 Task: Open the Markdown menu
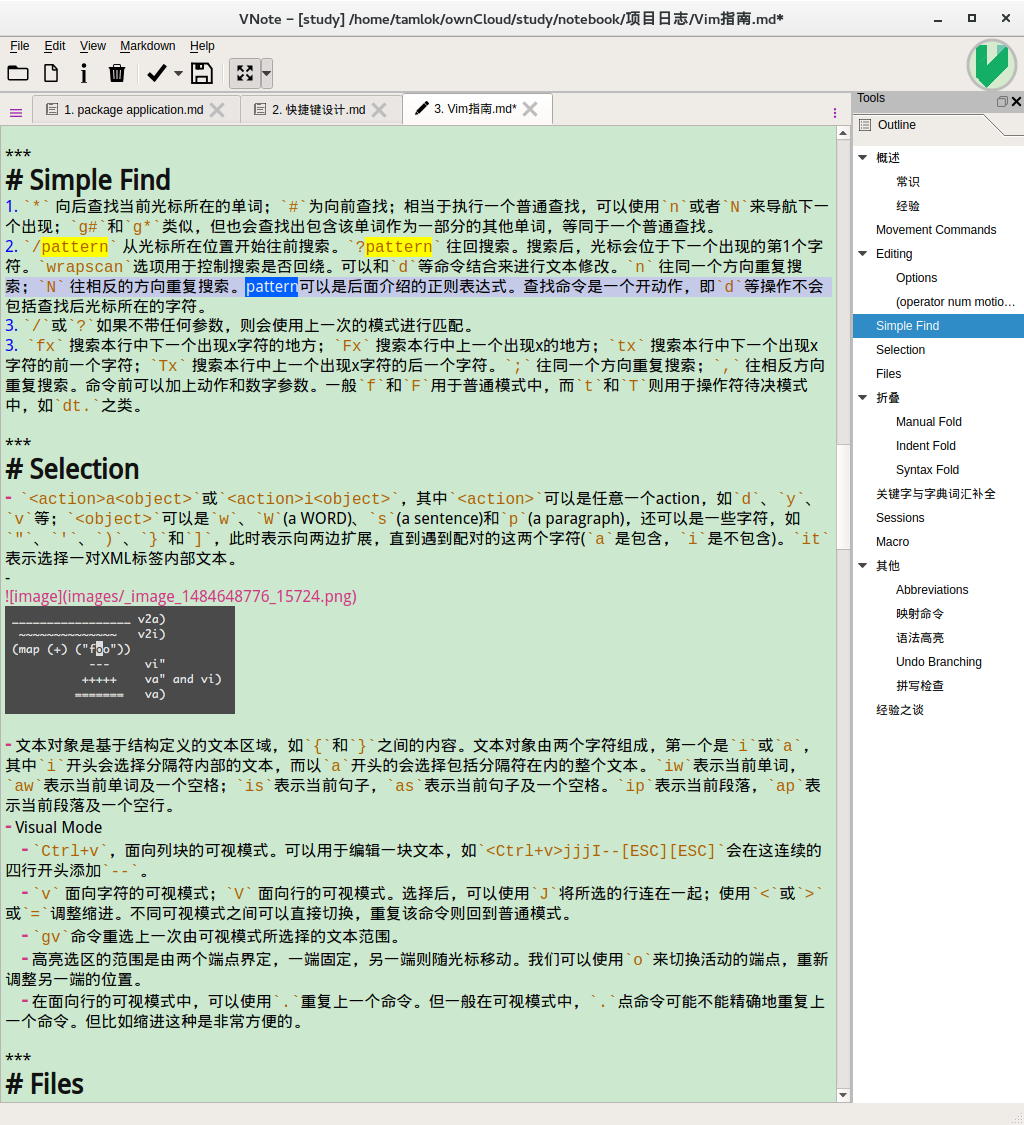pos(147,45)
